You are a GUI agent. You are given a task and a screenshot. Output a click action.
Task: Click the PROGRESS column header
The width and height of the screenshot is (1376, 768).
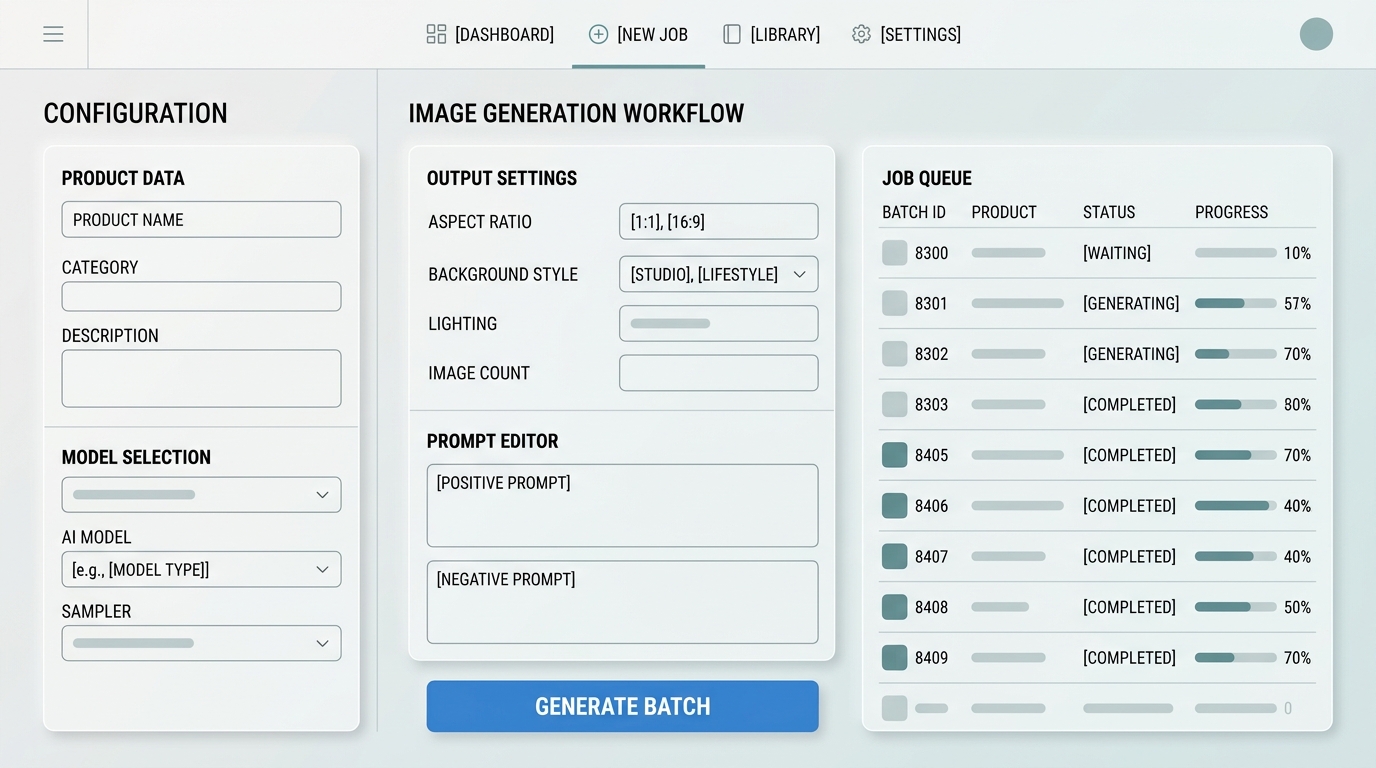pos(1231,212)
